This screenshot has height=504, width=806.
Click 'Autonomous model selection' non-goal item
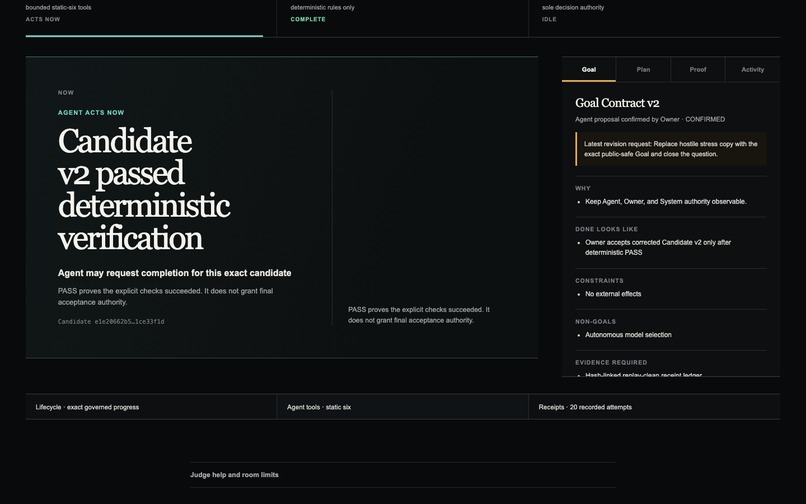pos(628,335)
